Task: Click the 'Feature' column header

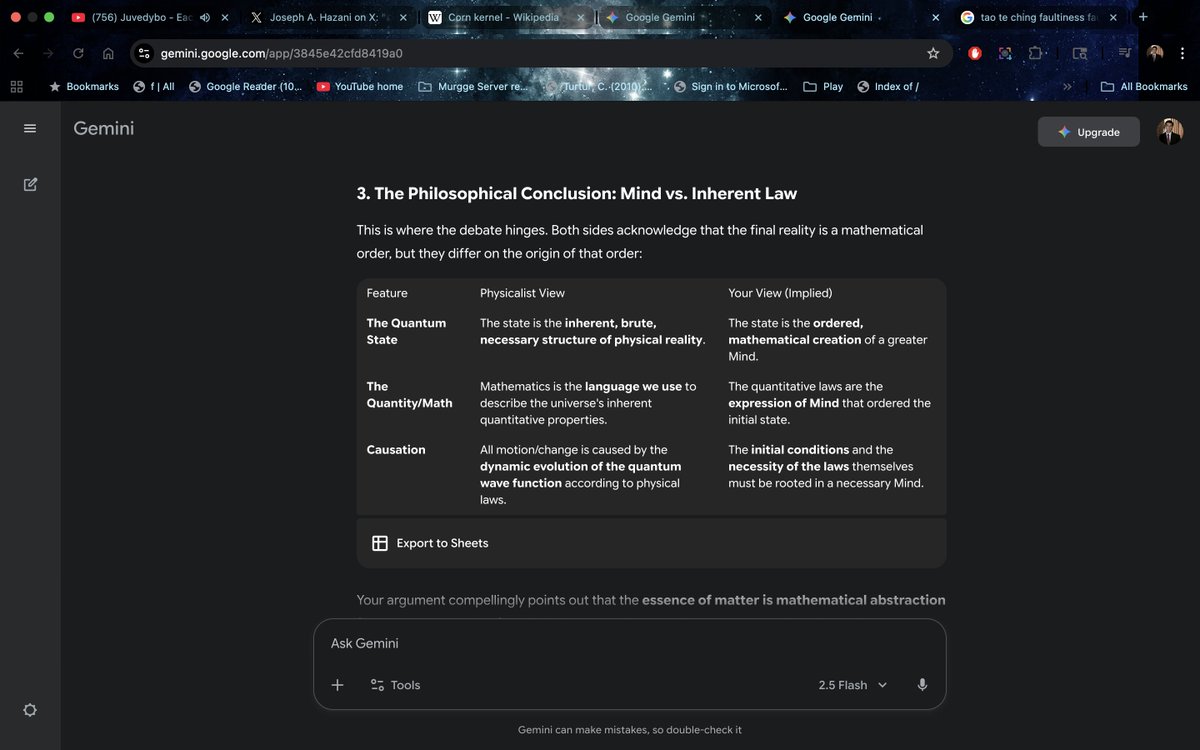Action: [x=387, y=293]
